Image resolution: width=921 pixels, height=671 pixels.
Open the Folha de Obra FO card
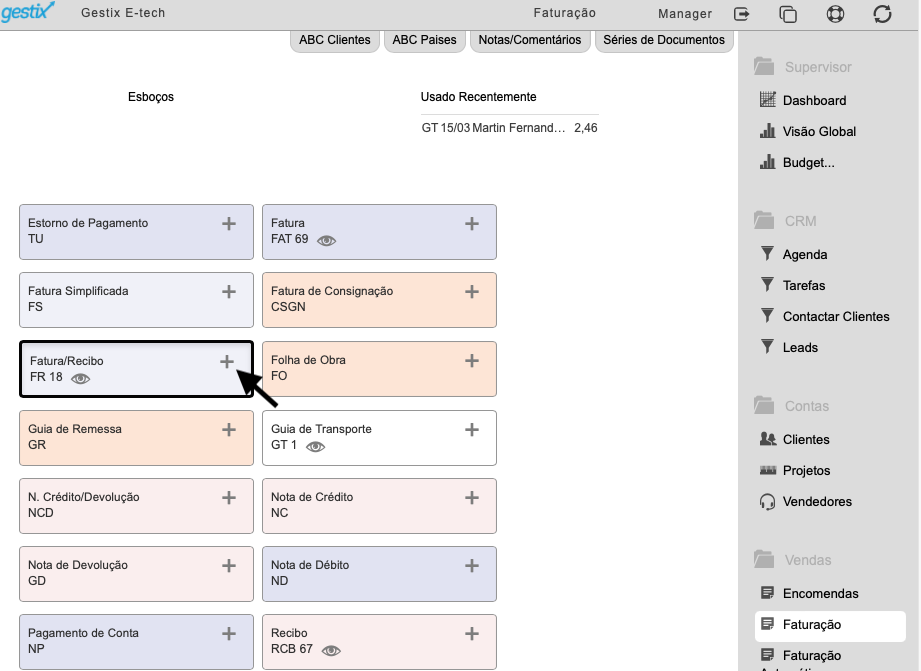(379, 369)
